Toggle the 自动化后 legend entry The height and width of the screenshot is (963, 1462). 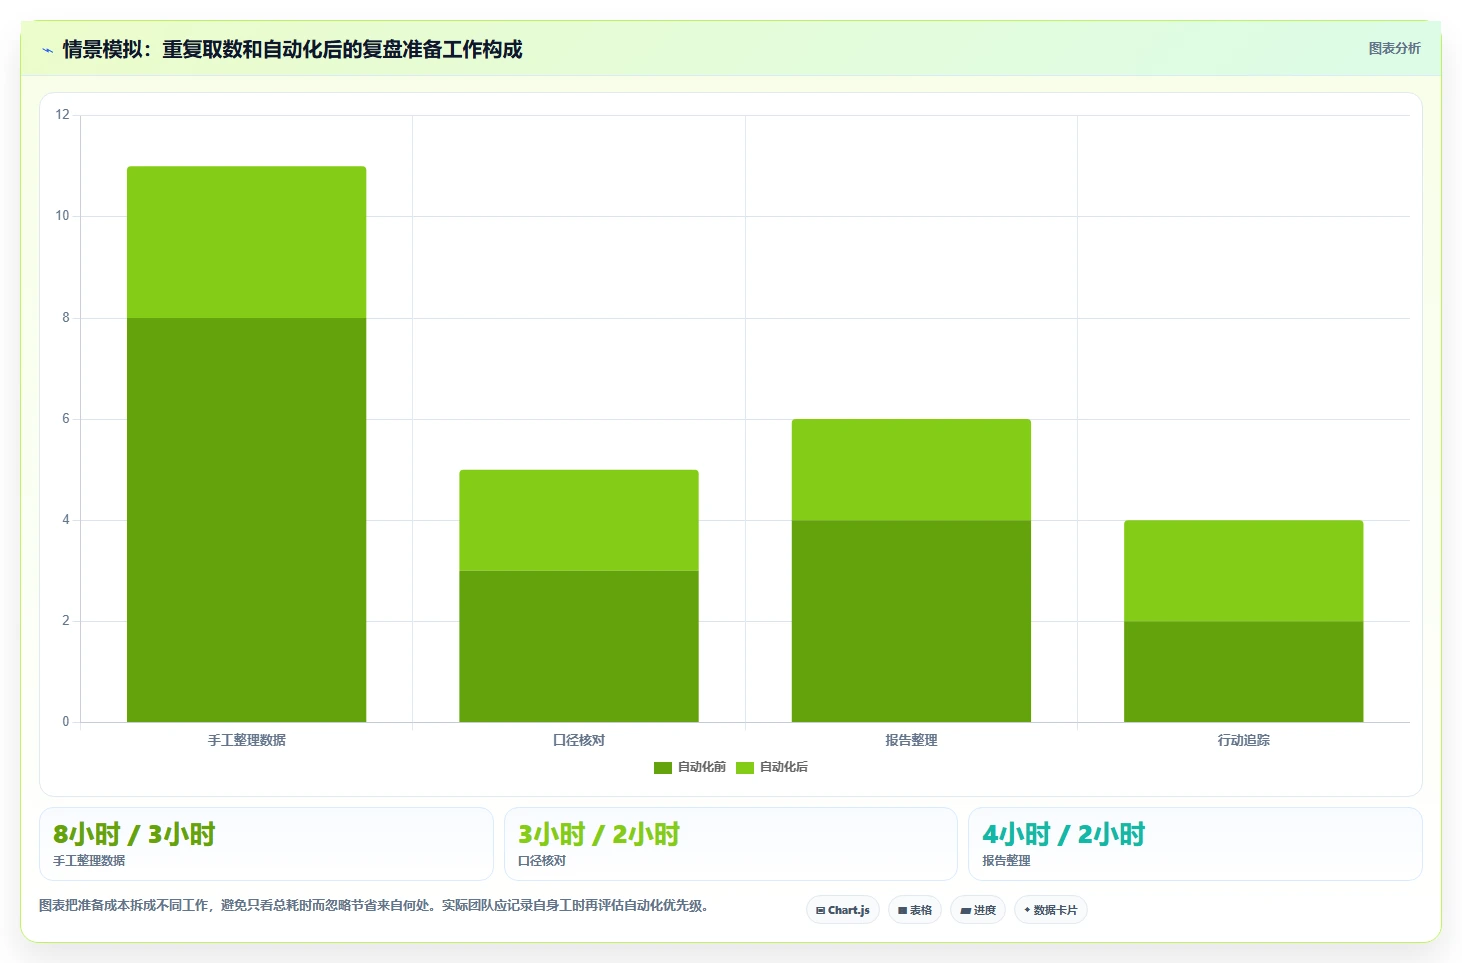[x=772, y=767]
